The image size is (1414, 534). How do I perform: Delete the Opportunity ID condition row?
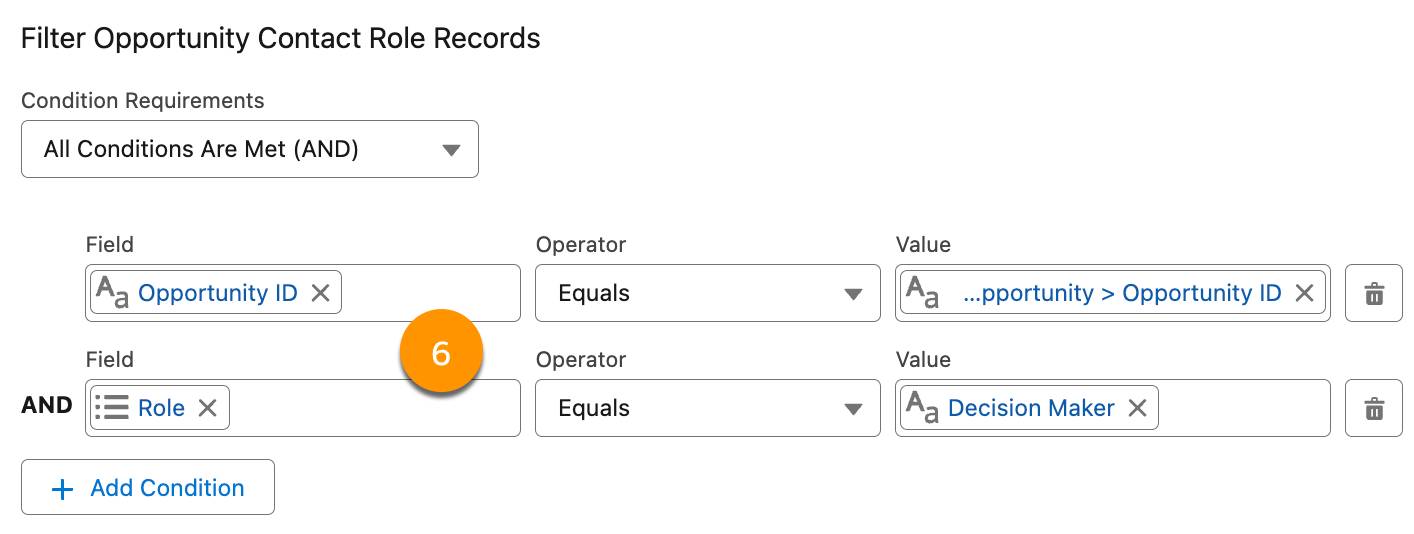[1374, 293]
